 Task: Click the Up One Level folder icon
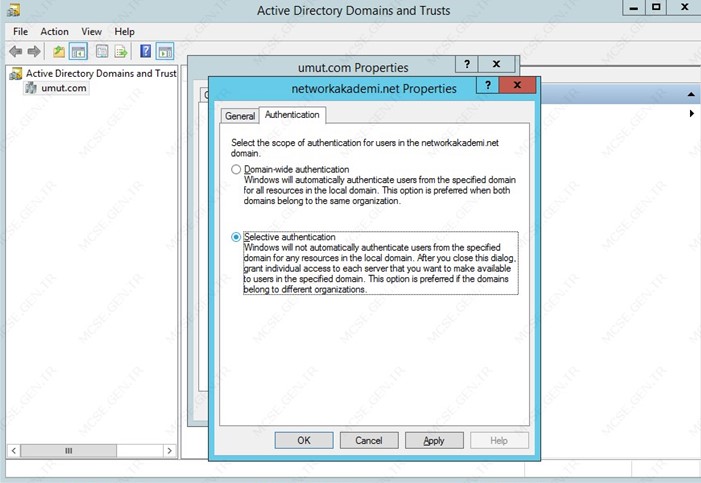(x=59, y=52)
